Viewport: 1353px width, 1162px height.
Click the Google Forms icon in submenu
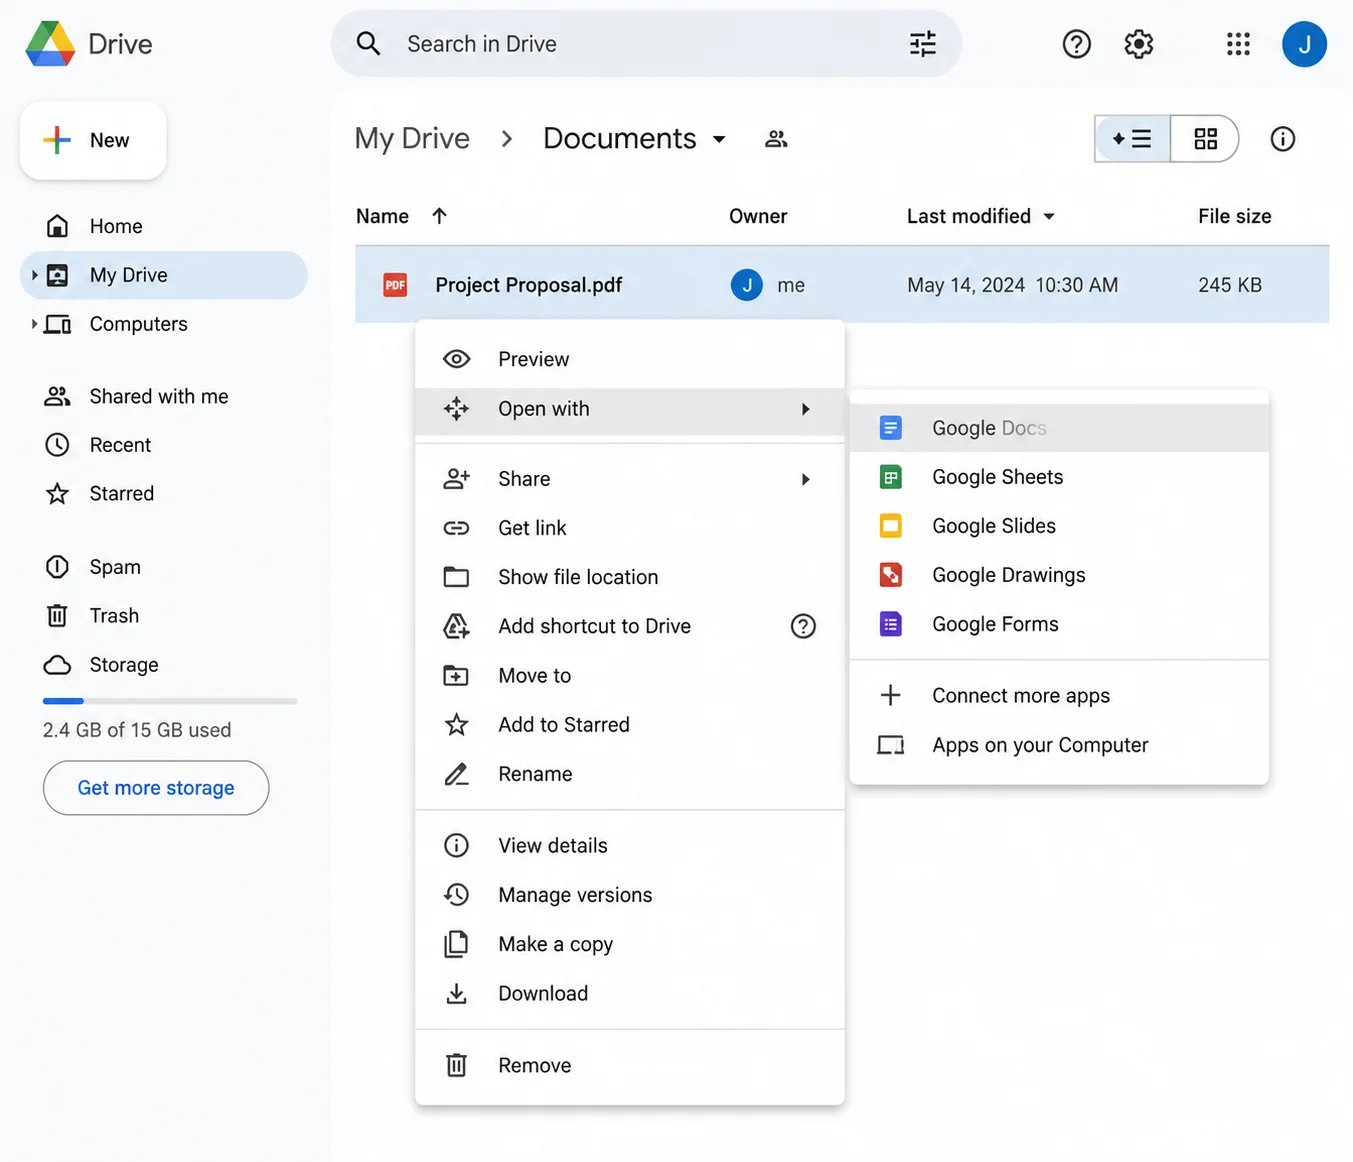tap(890, 624)
